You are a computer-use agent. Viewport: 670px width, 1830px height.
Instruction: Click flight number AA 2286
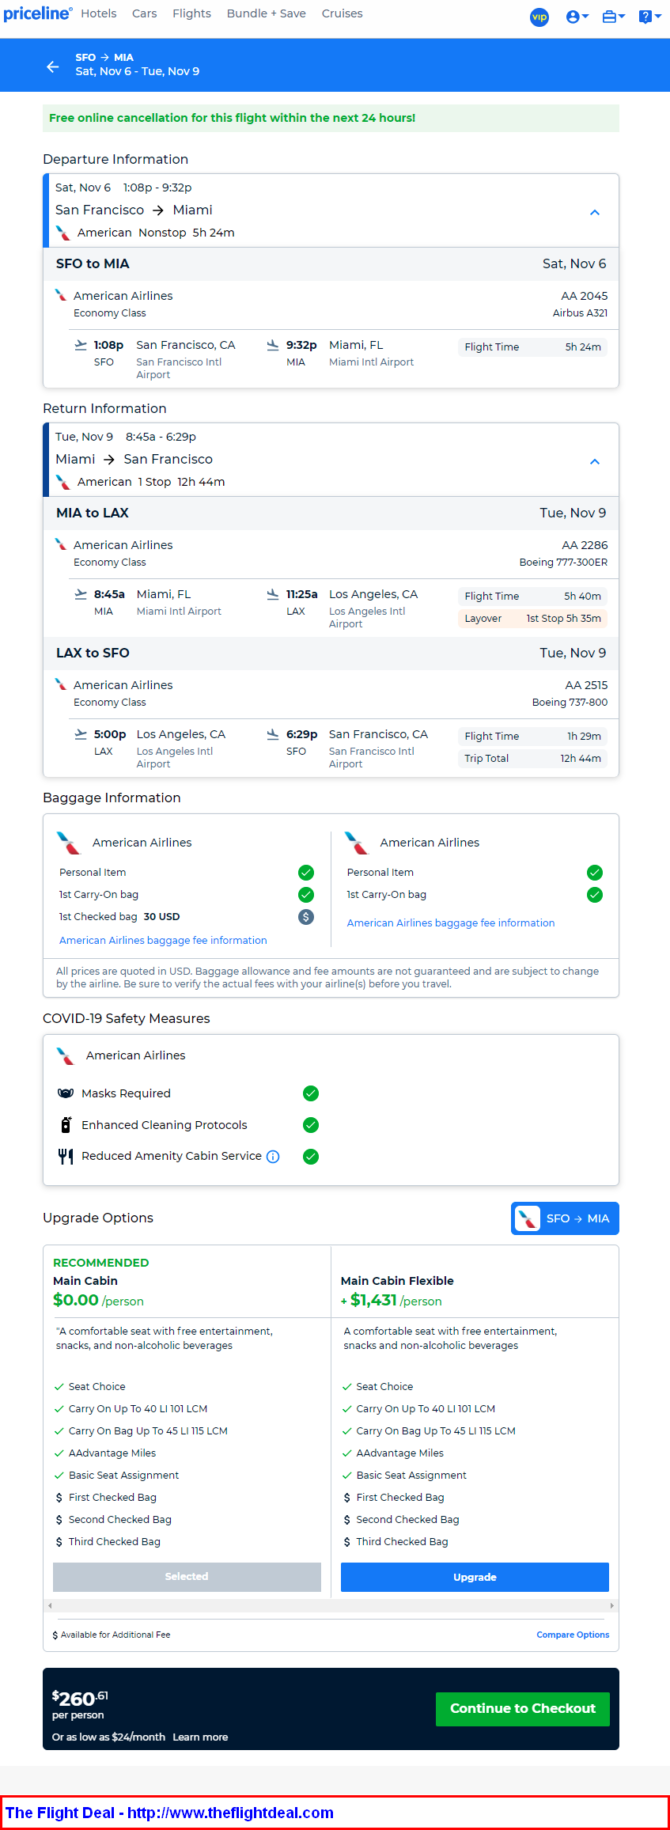(584, 545)
